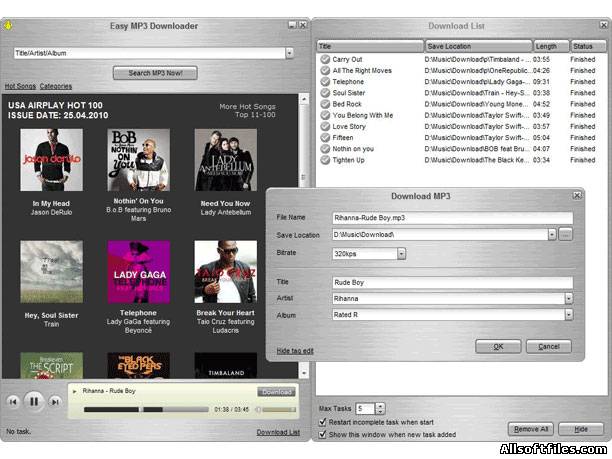
Task: Toggle Restart incomplete task when start checkbox
Action: click(x=322, y=422)
